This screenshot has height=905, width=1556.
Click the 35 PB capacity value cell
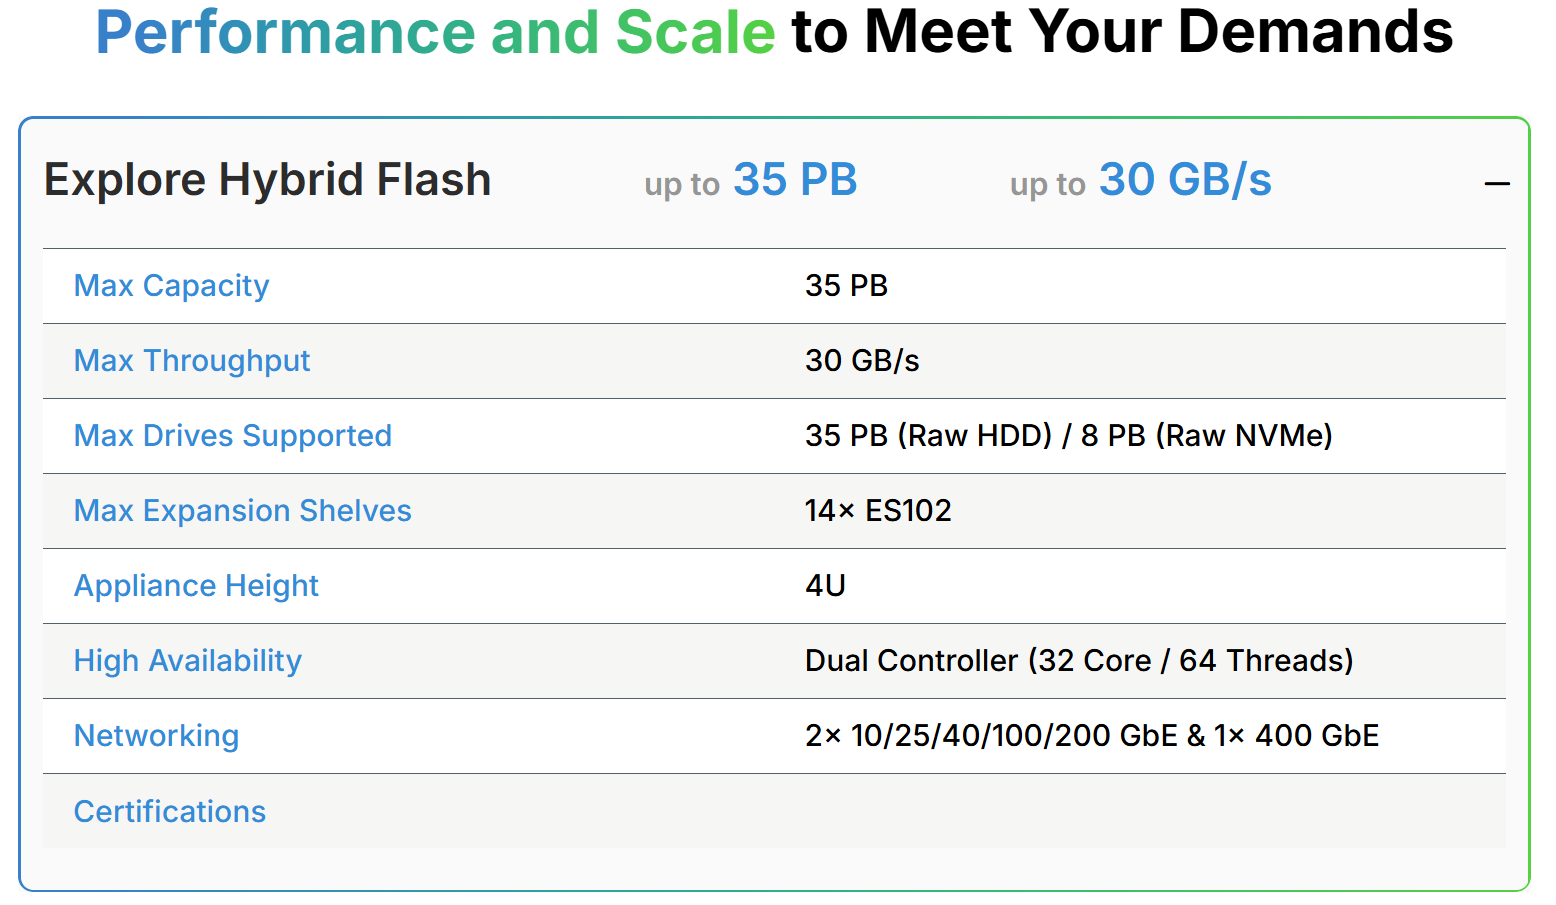[846, 286]
